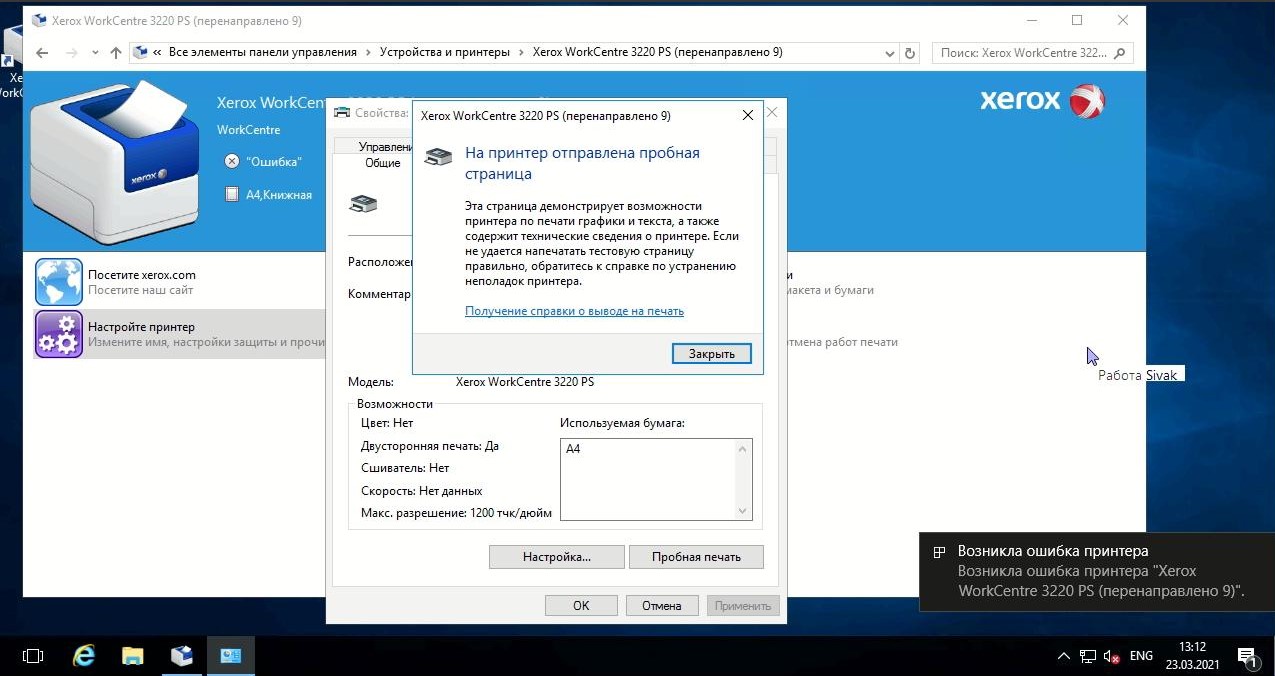Click the network icon in system tray
The width and height of the screenshot is (1275, 676).
(1087, 656)
